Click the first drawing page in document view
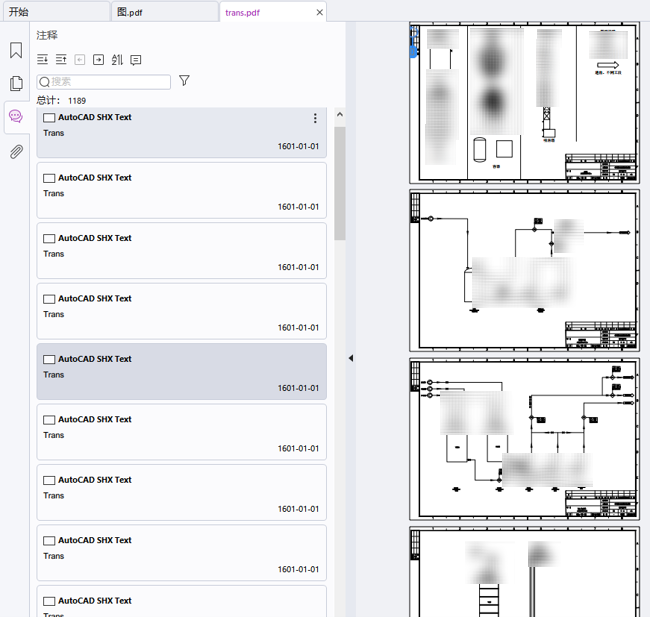Image resolution: width=650 pixels, height=617 pixels. click(524, 103)
